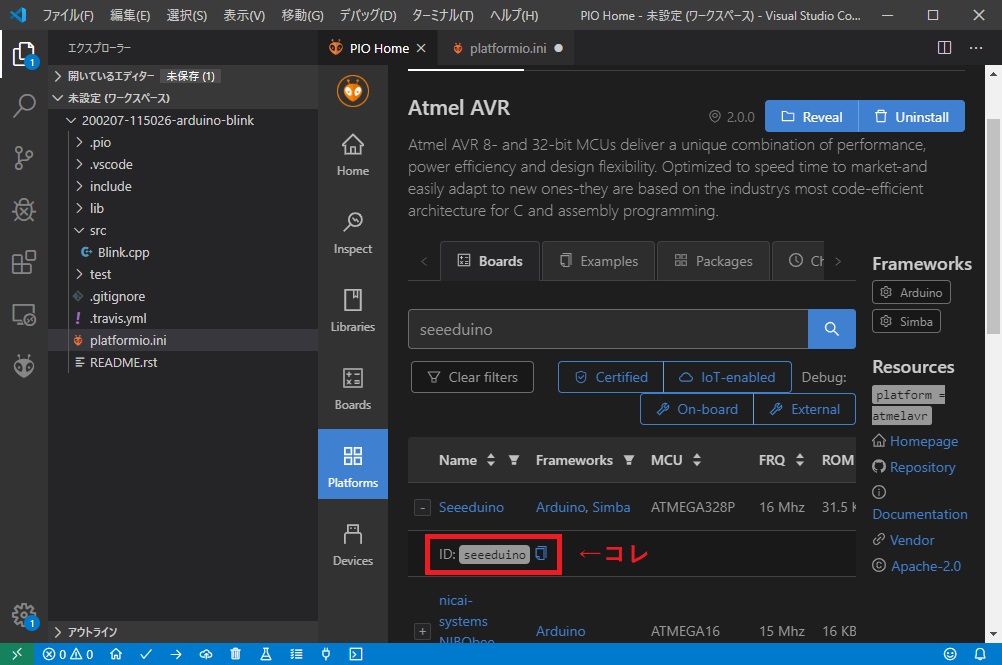Image resolution: width=1002 pixels, height=665 pixels.
Task: Click the PIO Home page vertical scrollbar
Action: (992, 226)
